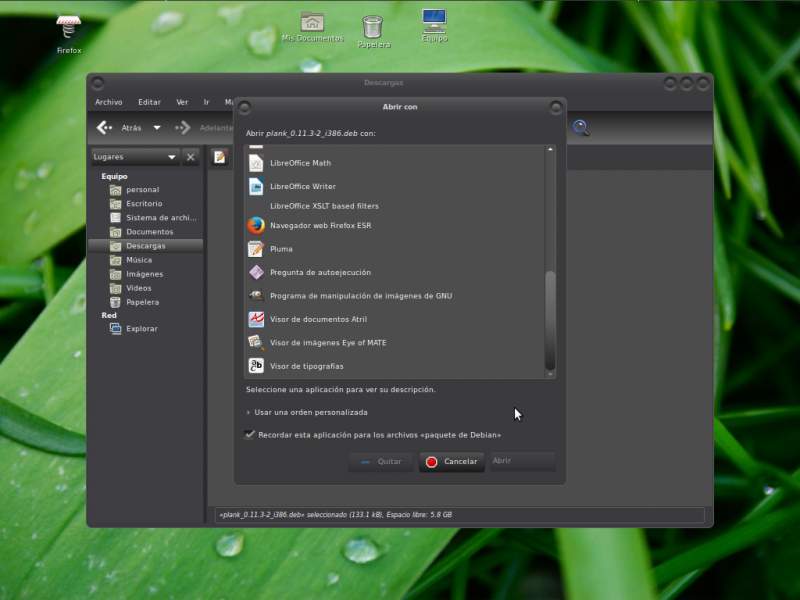Image resolution: width=800 pixels, height=600 pixels.
Task: Toggle Recordar esta aplicación checkbox
Action: click(249, 435)
